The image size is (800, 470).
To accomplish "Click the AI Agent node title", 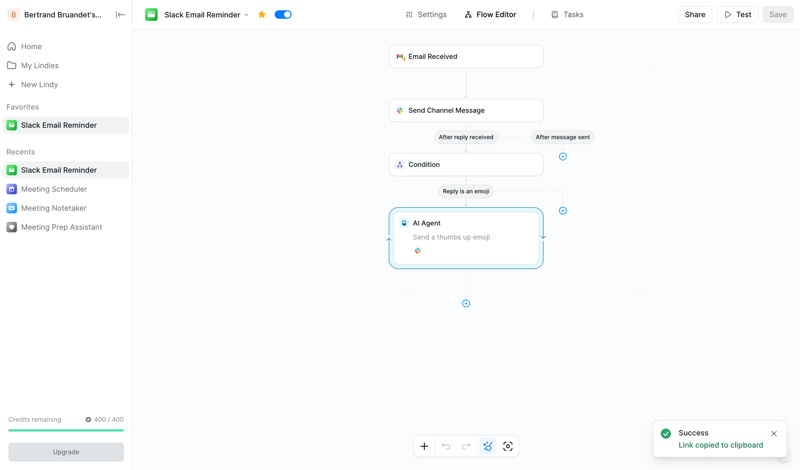I will [427, 223].
